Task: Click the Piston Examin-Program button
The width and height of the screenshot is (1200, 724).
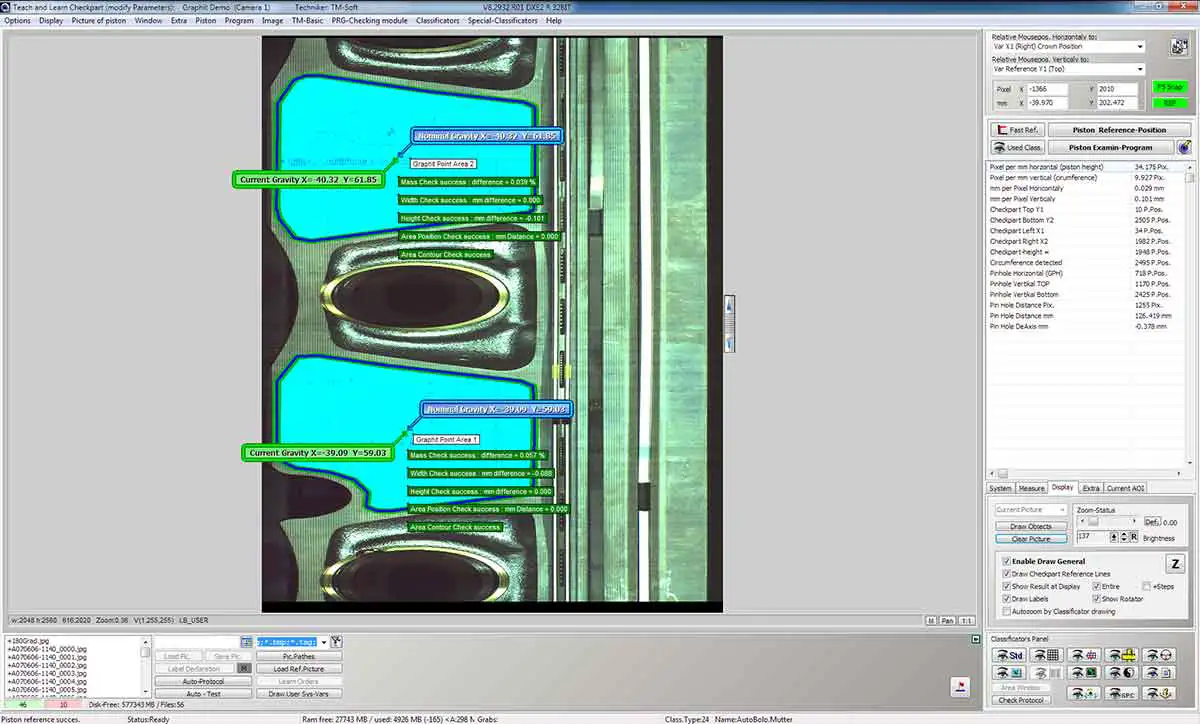Action: click(1110, 147)
